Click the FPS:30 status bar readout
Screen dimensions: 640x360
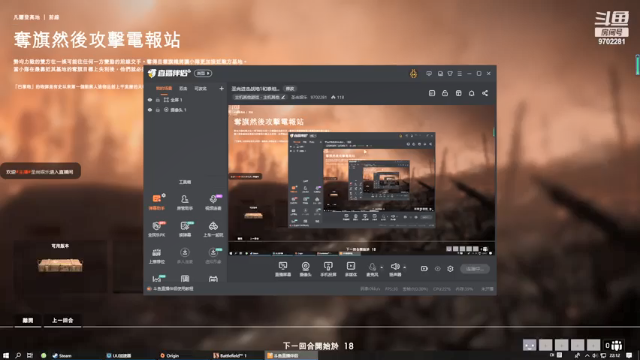[x=391, y=289]
